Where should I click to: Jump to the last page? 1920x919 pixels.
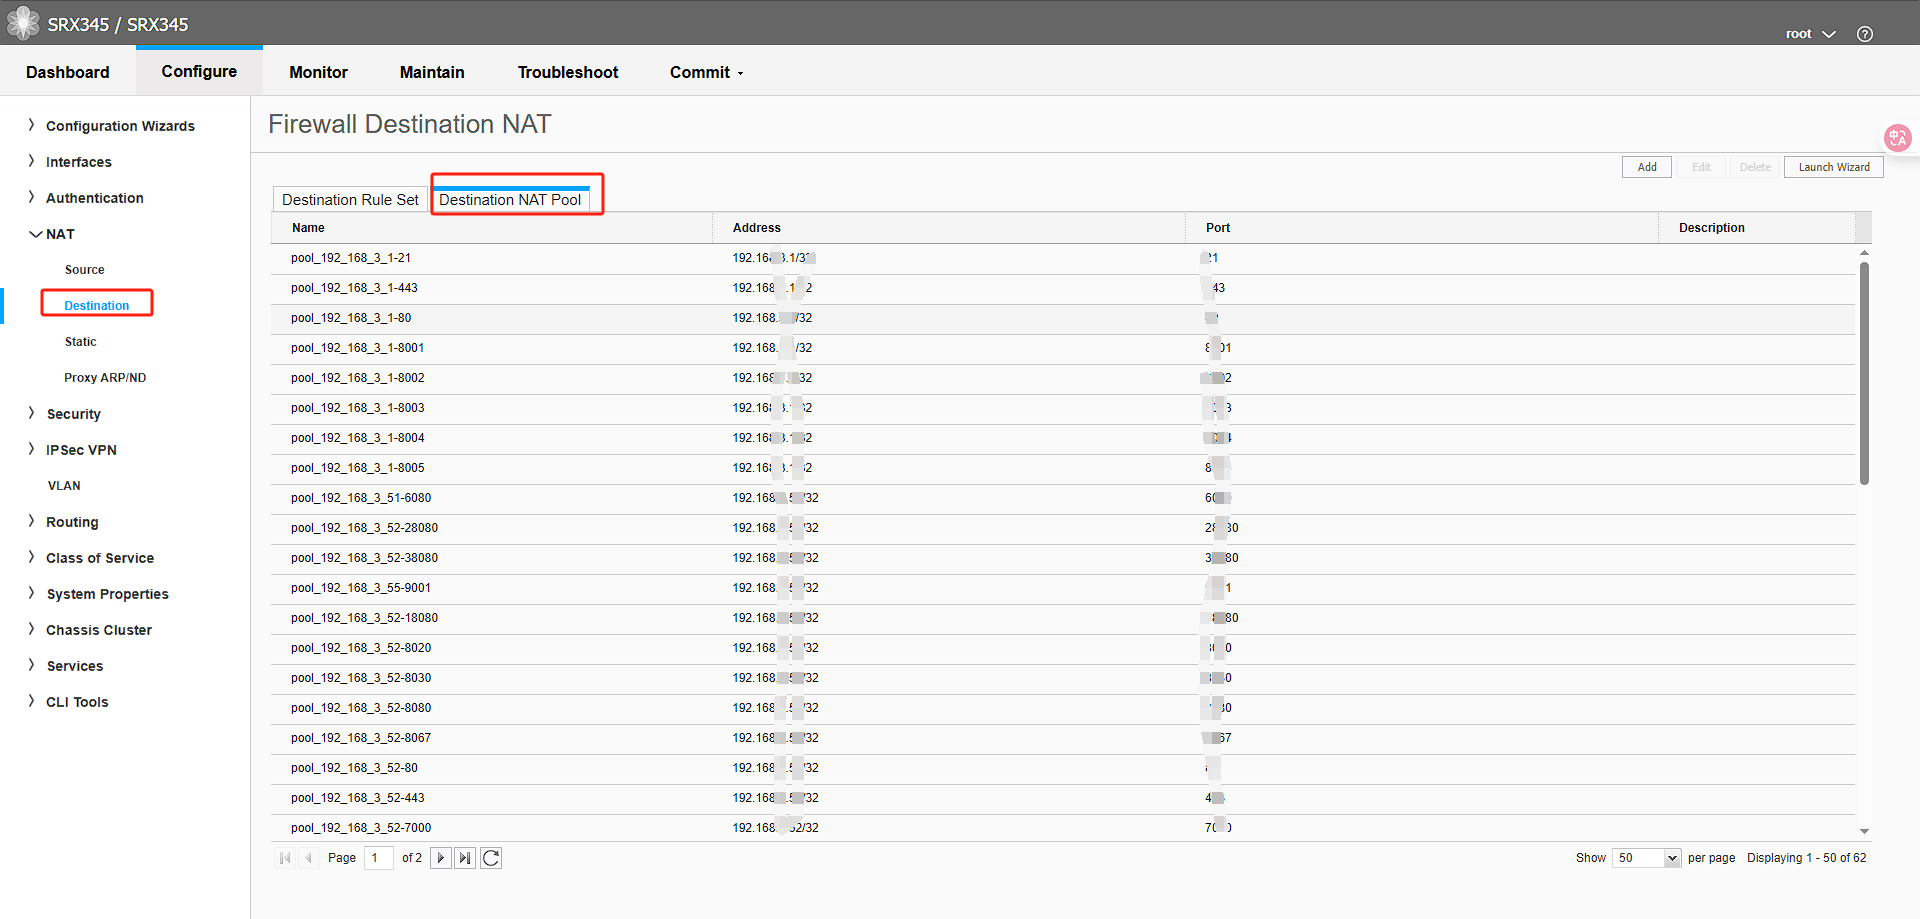pos(465,857)
